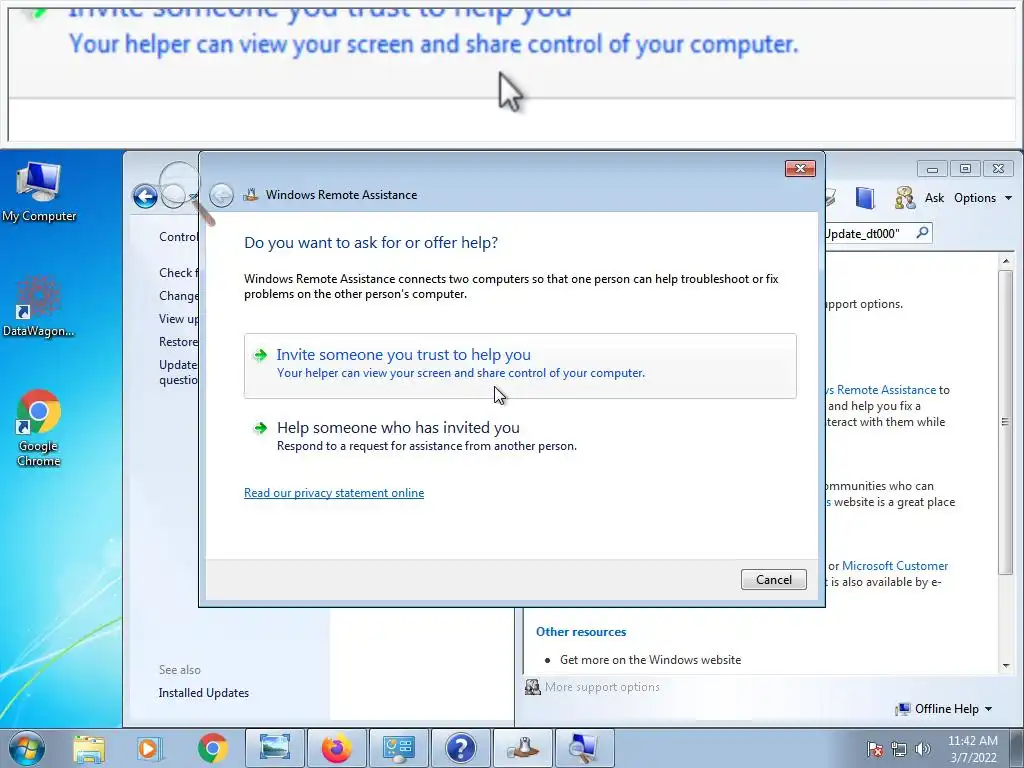The height and width of the screenshot is (768, 1024).
Task: Switch to Remote Assistance taskbar item
Action: point(522,748)
